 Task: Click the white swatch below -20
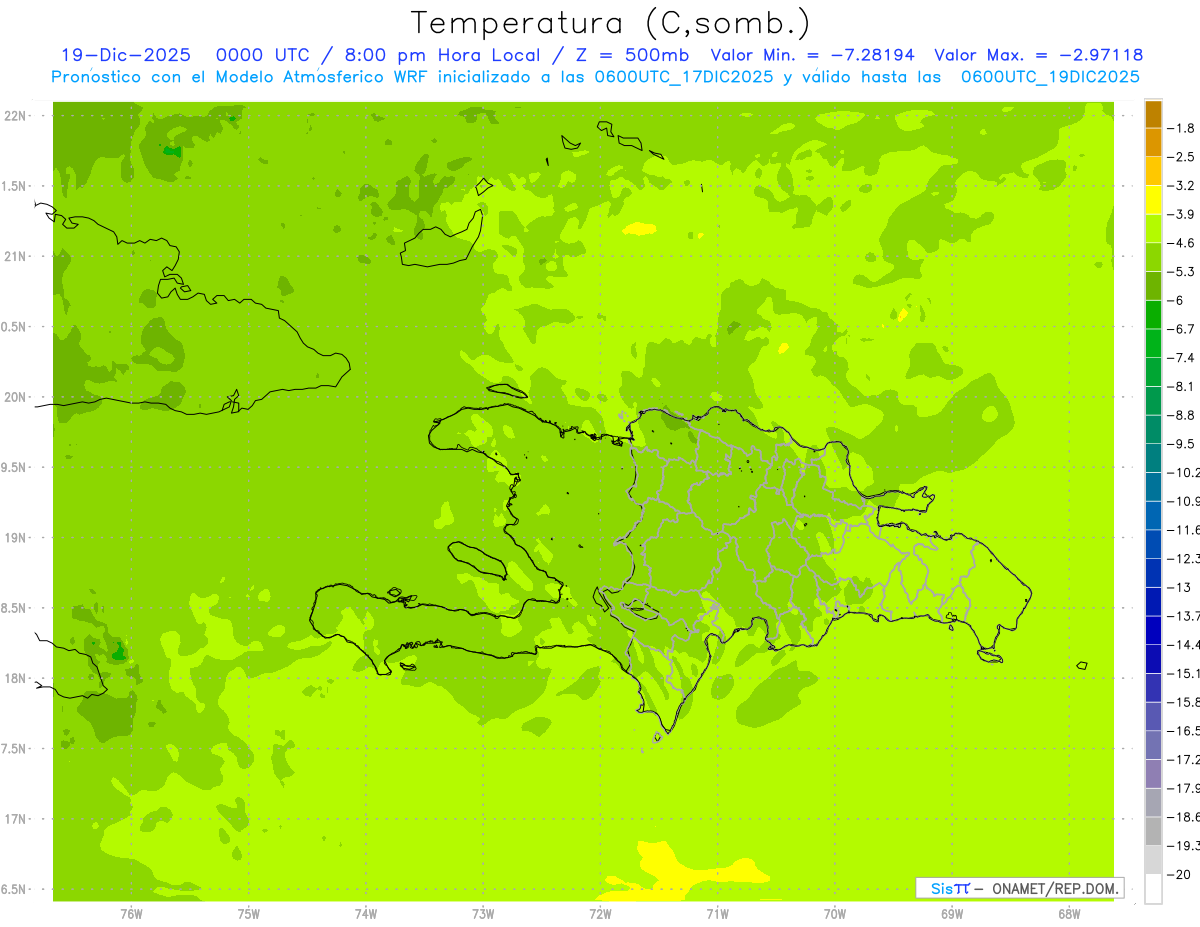[1153, 889]
